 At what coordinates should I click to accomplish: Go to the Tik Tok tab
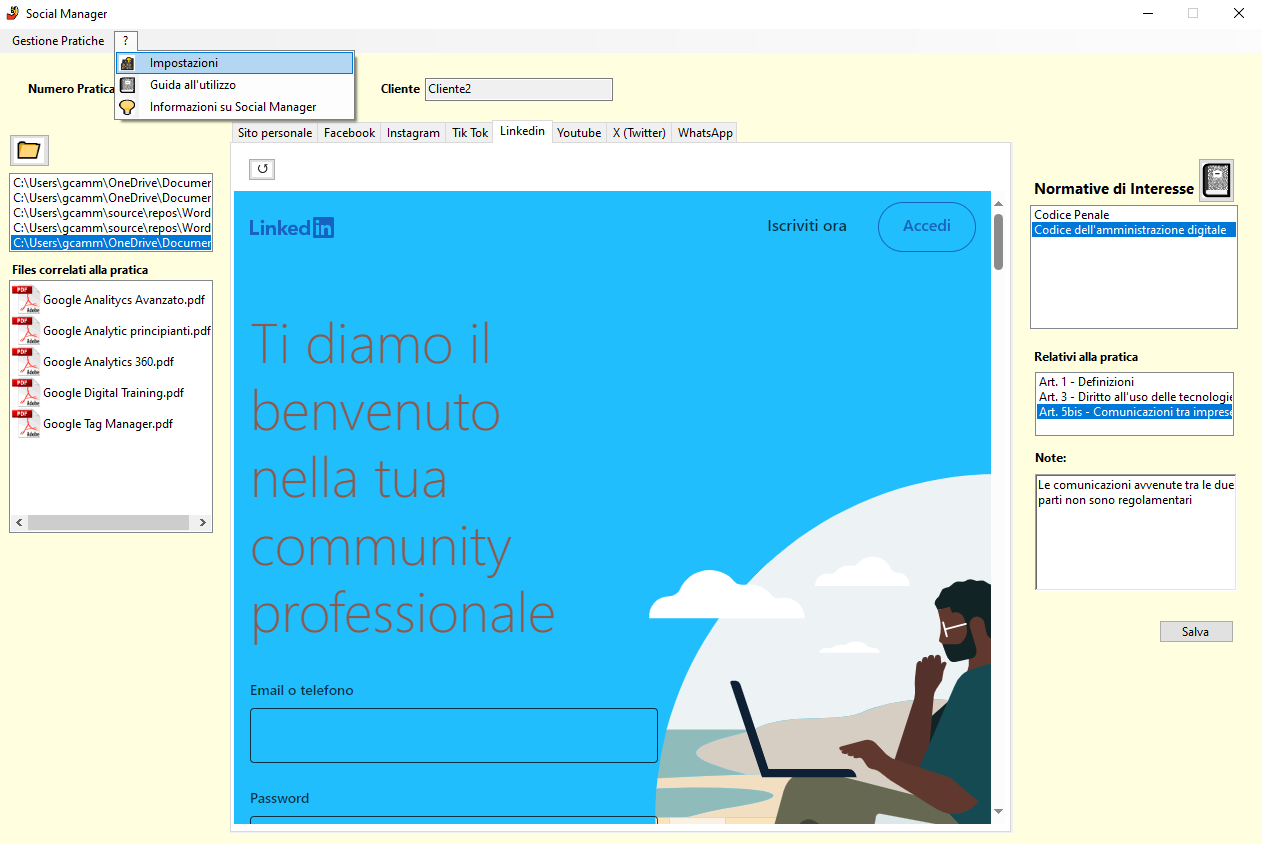click(470, 133)
